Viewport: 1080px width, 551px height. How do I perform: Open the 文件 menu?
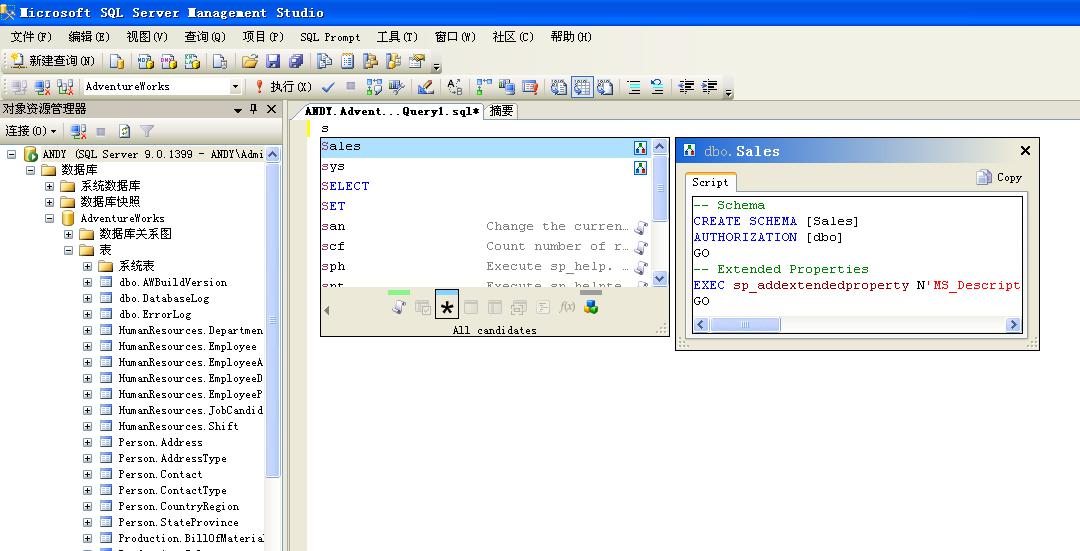coord(31,37)
